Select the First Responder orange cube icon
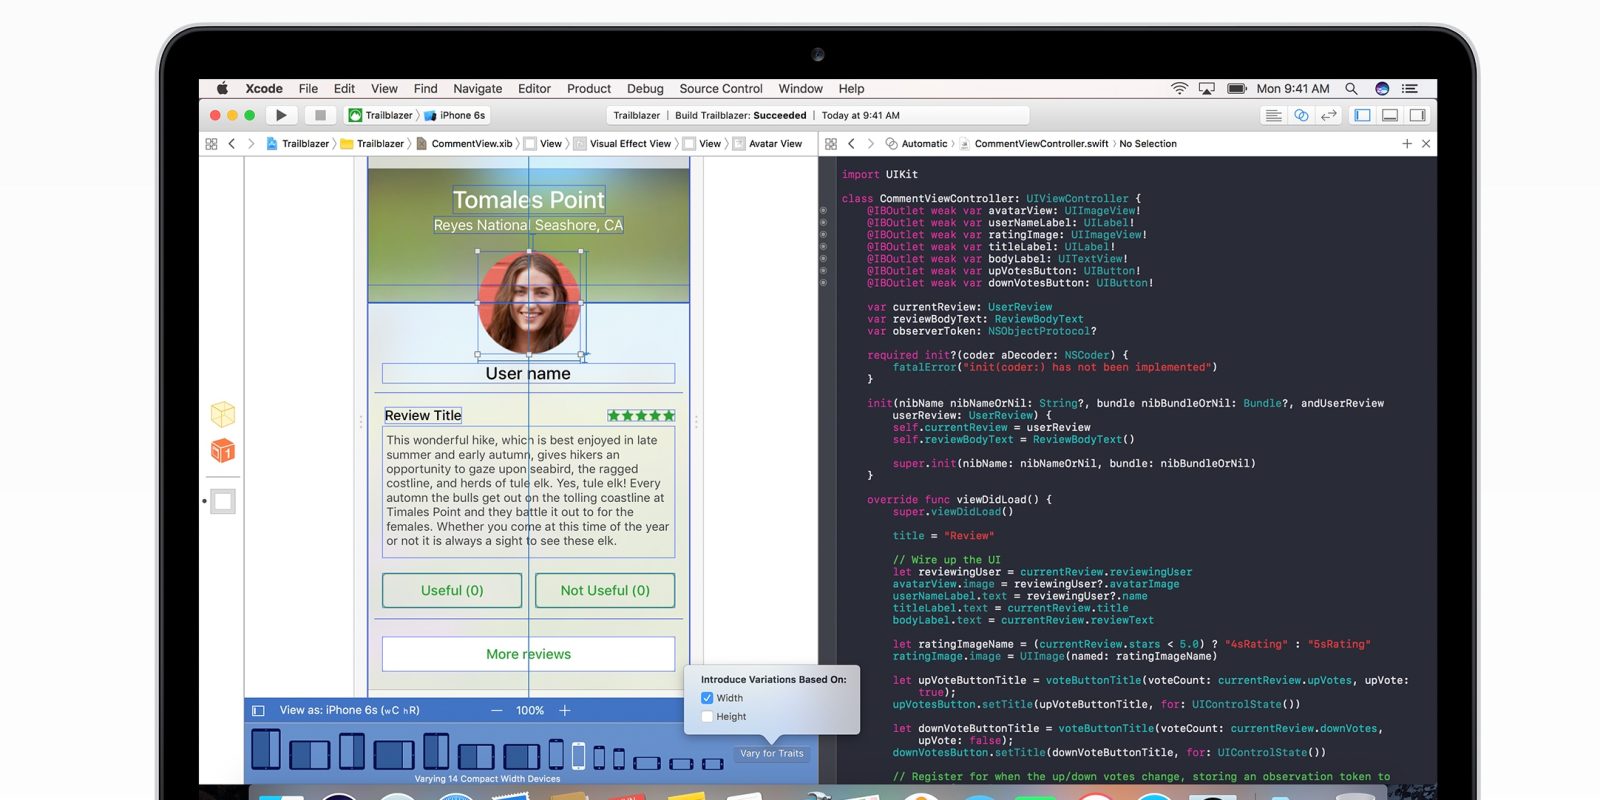 [223, 451]
